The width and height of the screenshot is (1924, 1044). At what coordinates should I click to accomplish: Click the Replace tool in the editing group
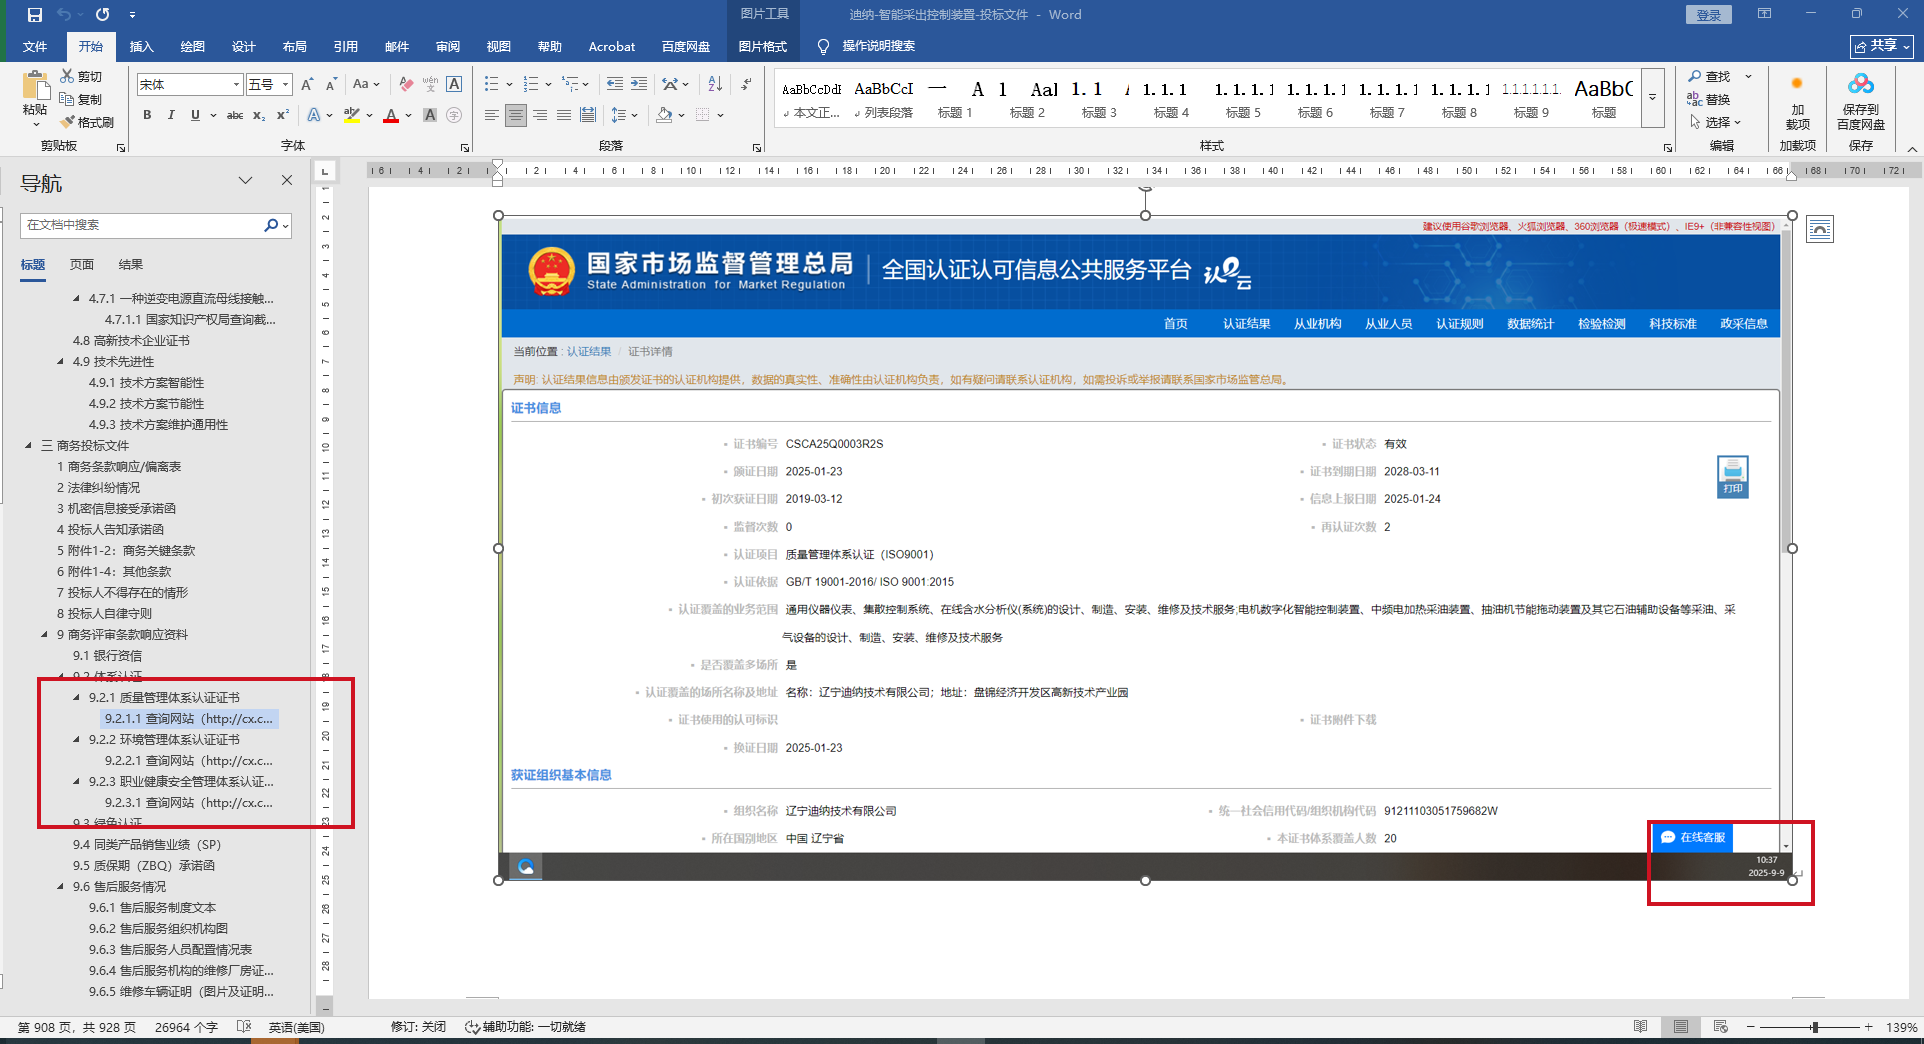pyautogui.click(x=1710, y=99)
